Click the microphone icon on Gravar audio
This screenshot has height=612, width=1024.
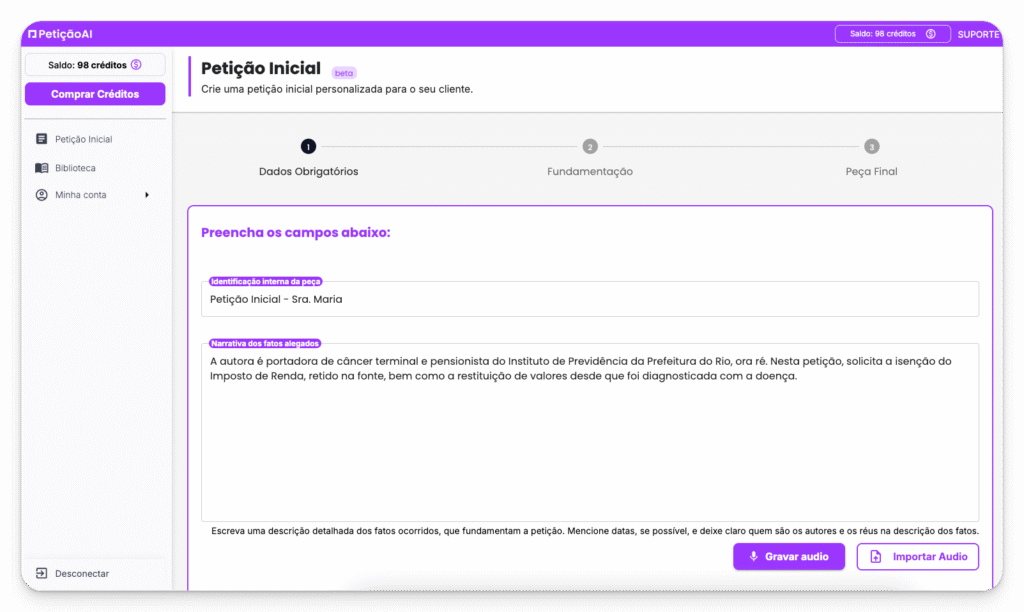(753, 557)
